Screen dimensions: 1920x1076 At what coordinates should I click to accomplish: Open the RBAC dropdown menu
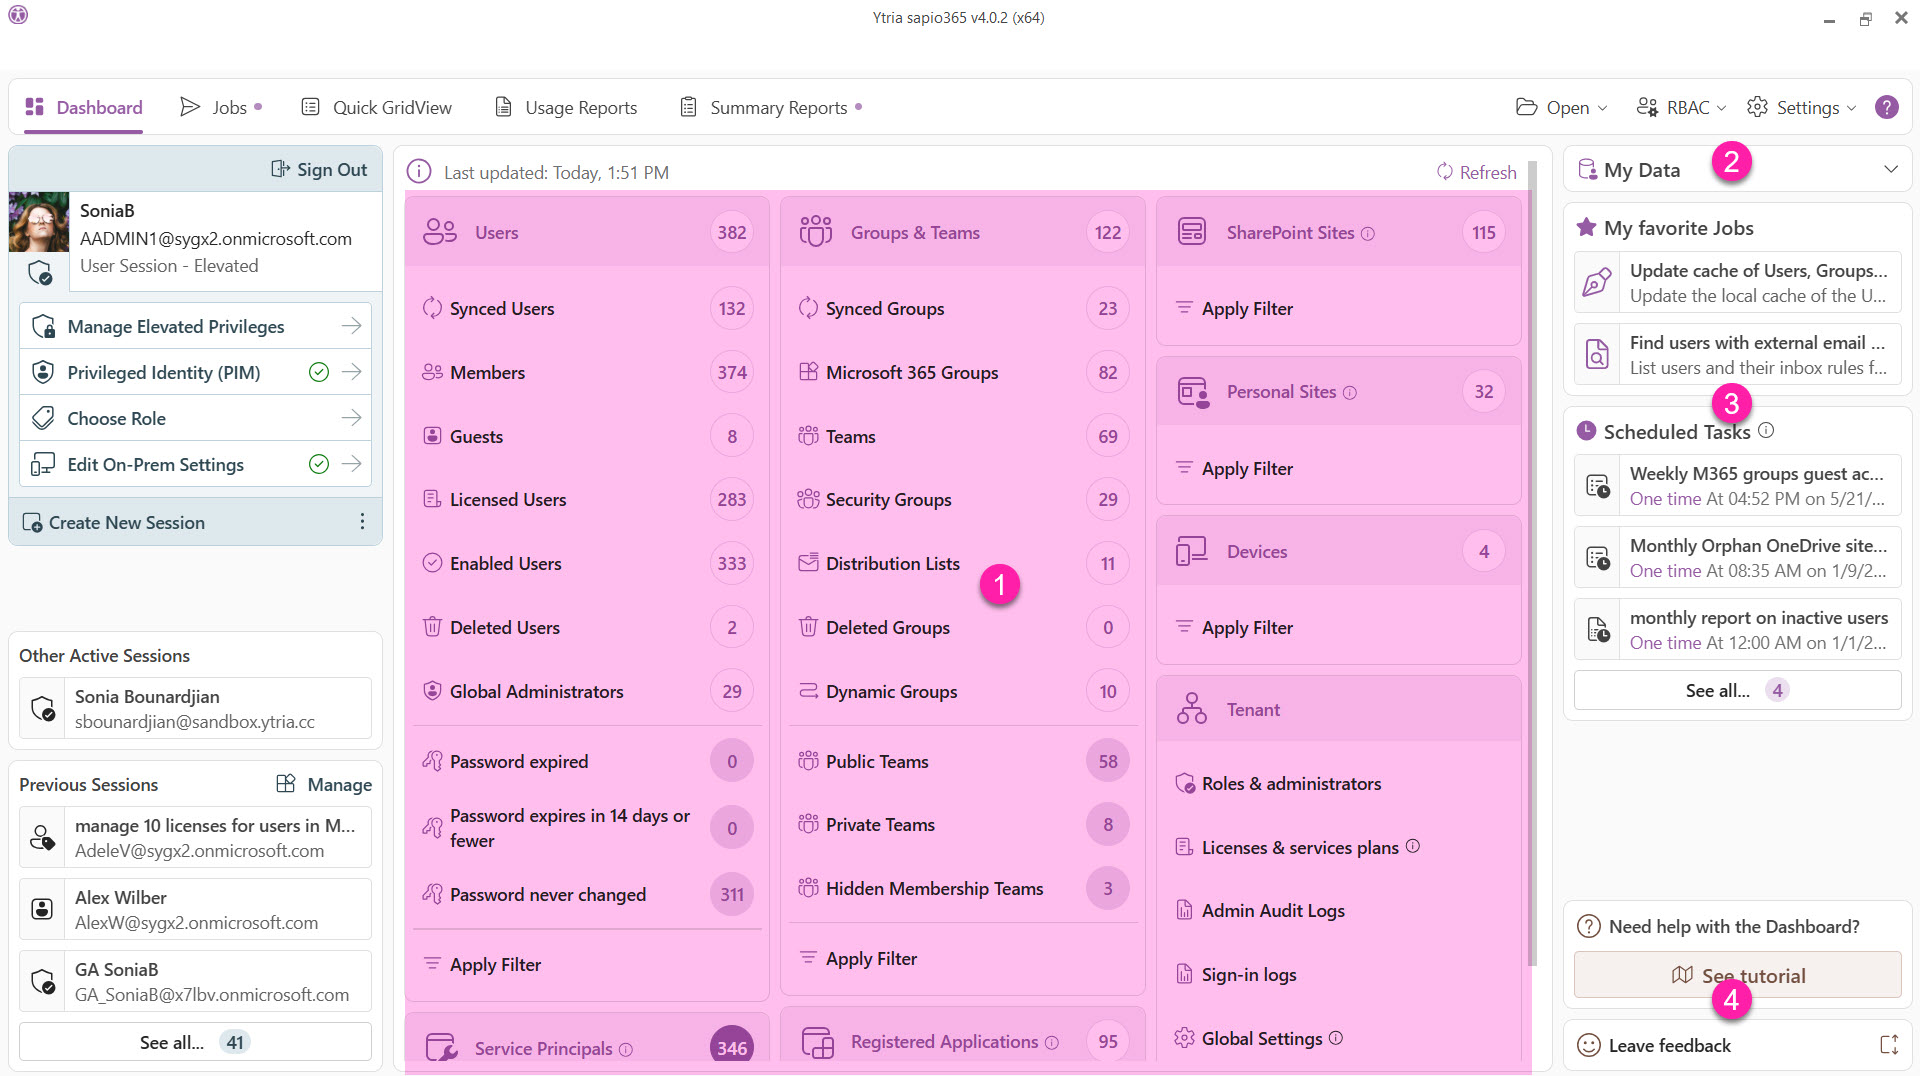[1680, 107]
